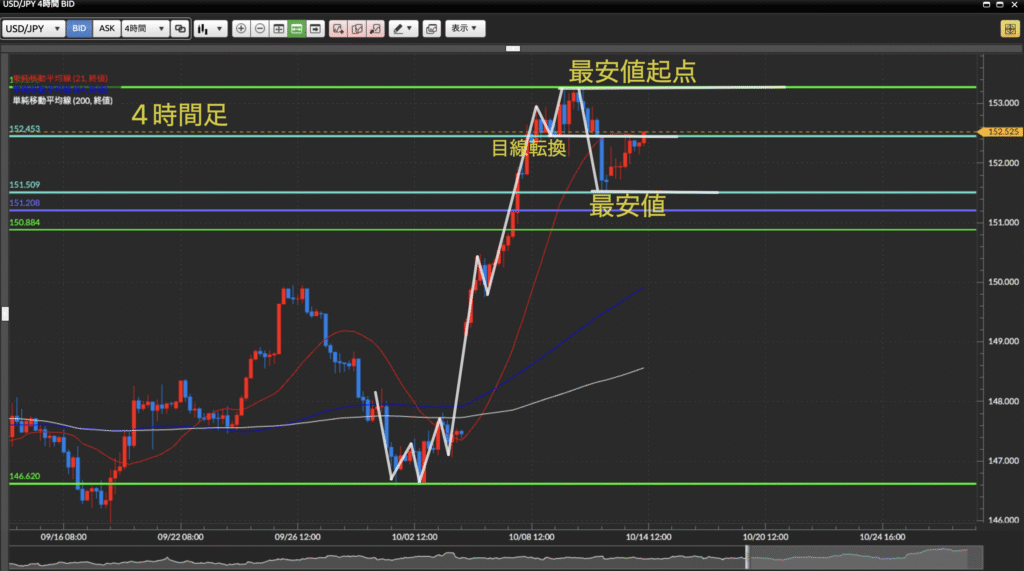The width and height of the screenshot is (1024, 571).
Task: Open the USD/JPY currency pair dropdown
Action: (x=34, y=29)
